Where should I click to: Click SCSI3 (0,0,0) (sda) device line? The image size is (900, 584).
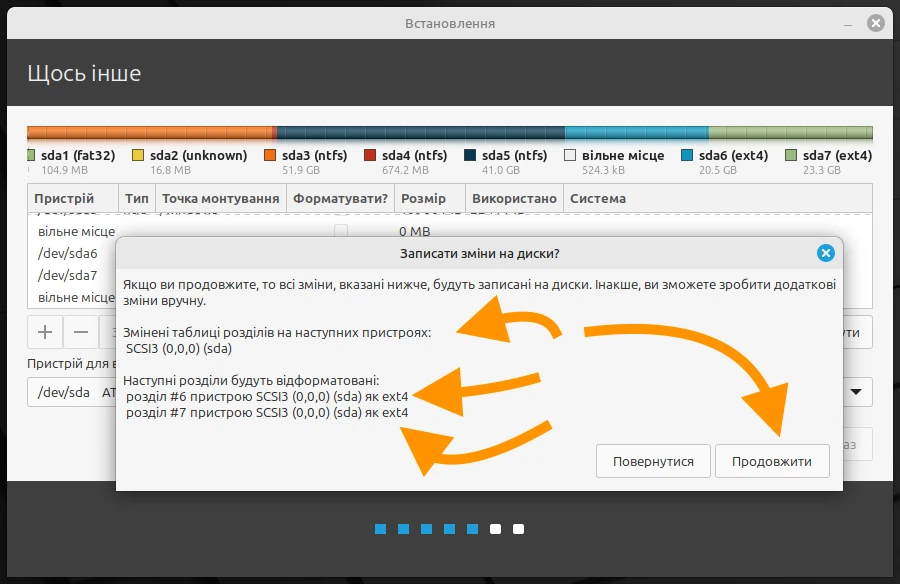[x=179, y=349]
